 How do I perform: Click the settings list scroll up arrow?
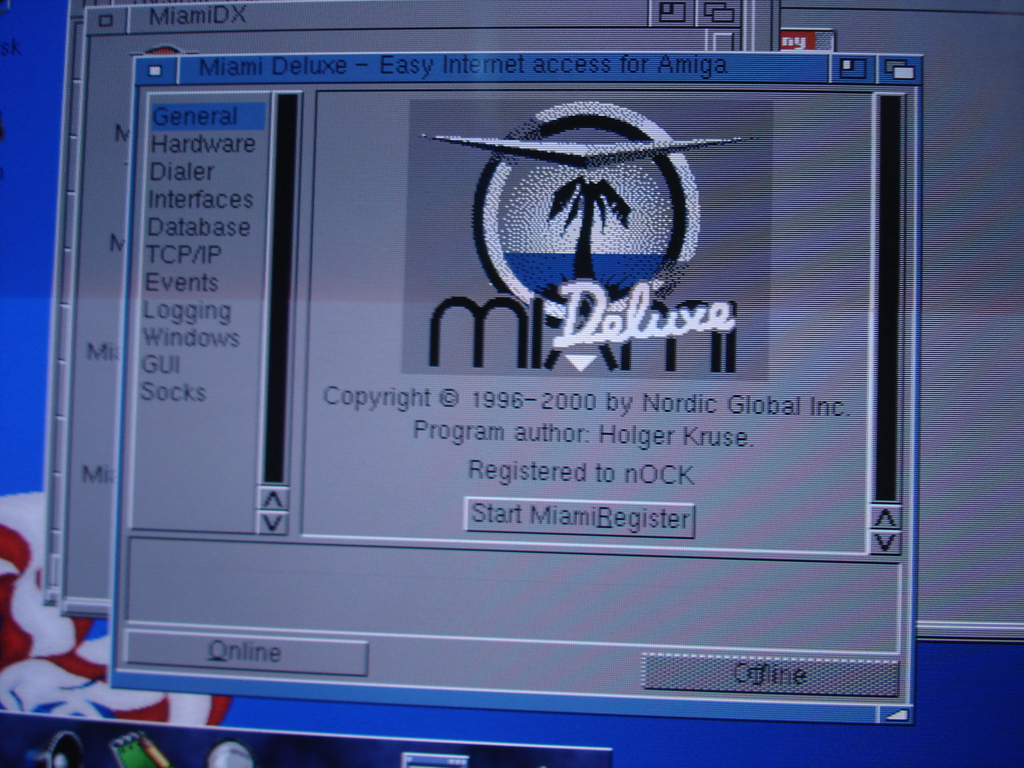[x=273, y=500]
